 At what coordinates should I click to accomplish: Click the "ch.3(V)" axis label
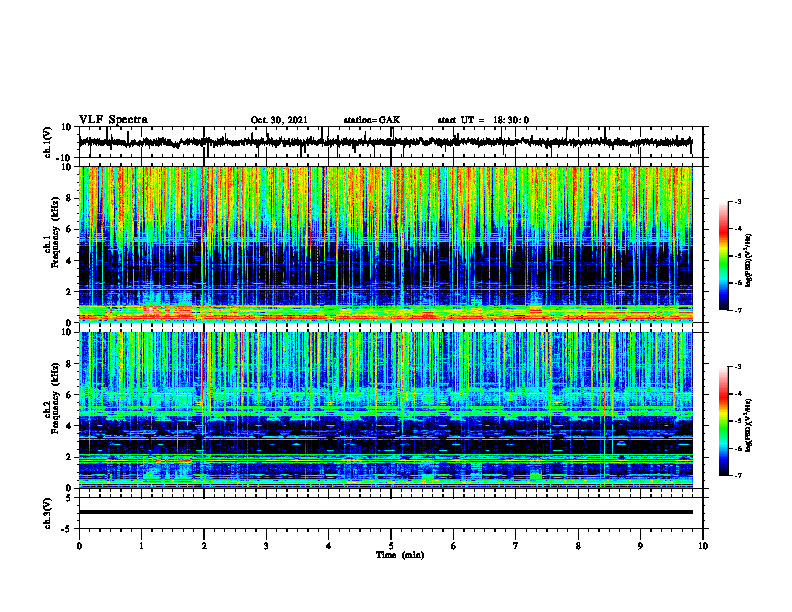pyautogui.click(x=48, y=513)
